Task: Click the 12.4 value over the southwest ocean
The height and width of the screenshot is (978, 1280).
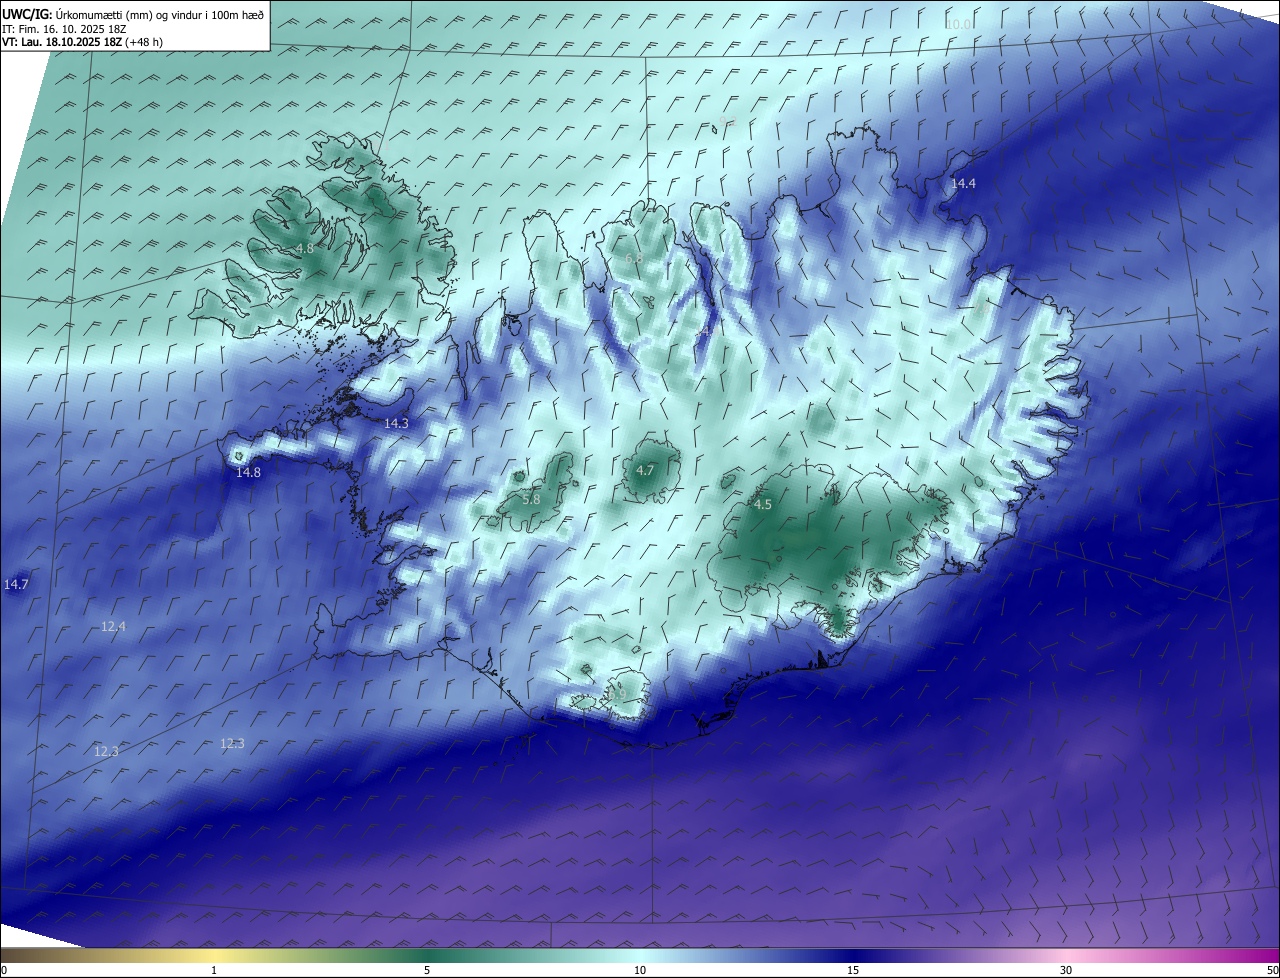Action: click(114, 626)
